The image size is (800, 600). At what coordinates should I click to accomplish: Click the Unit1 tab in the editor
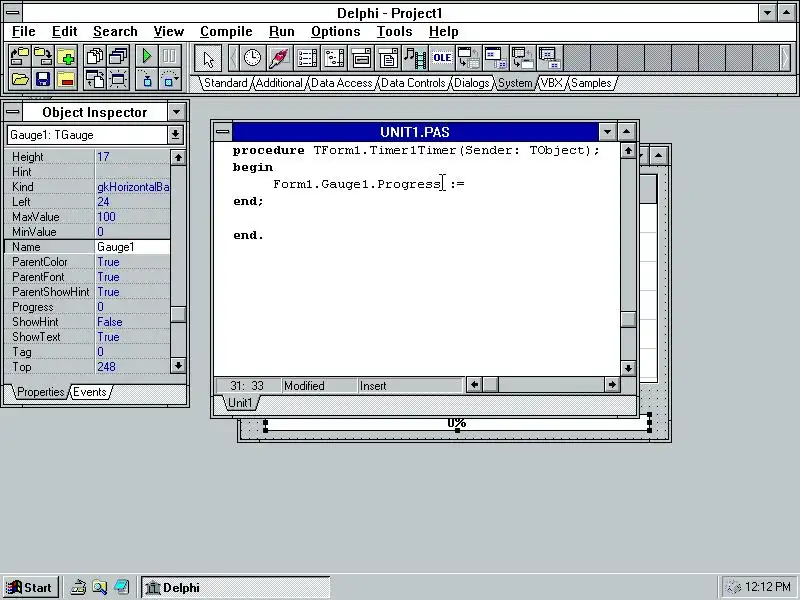tap(240, 403)
